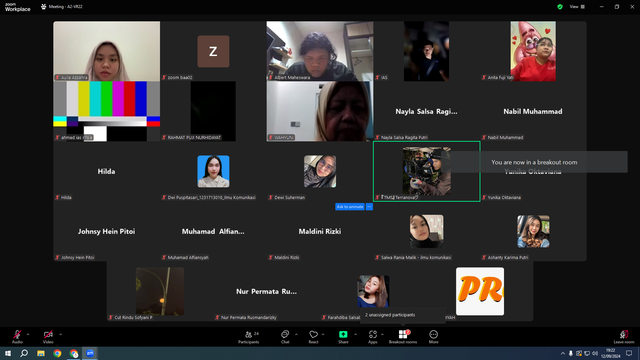Screen dimensions: 640x360
Task: Click the Zoom taskbar icon
Action: coord(90,353)
